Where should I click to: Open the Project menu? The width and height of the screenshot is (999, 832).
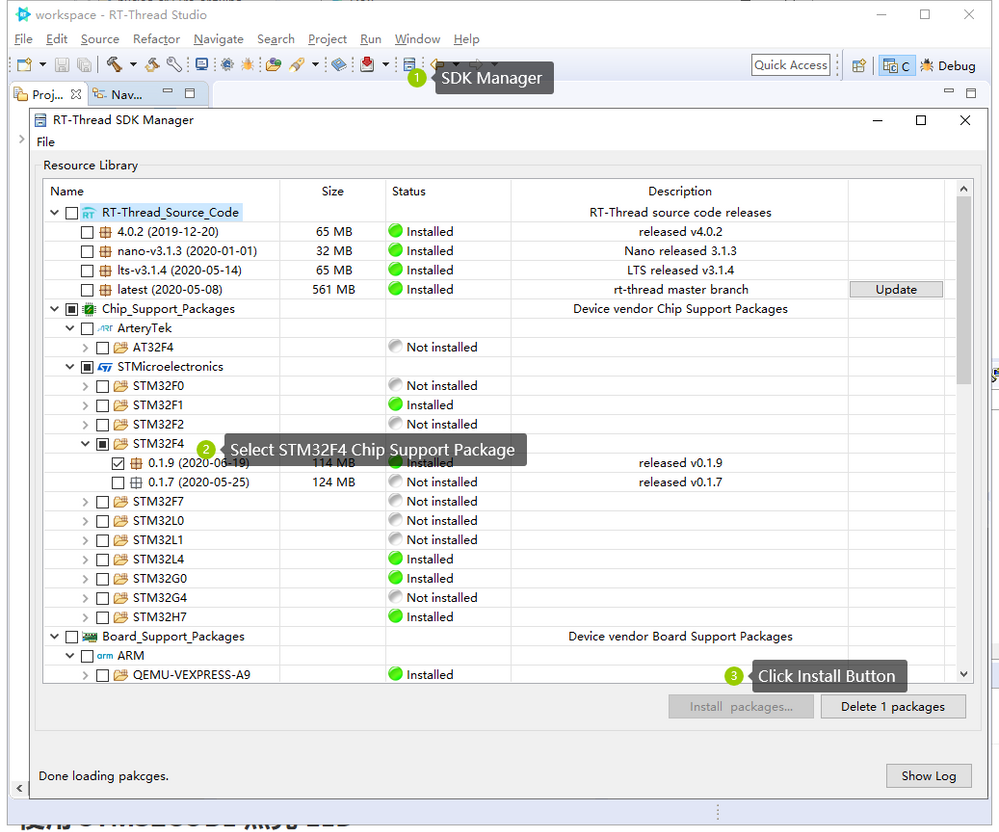(327, 39)
